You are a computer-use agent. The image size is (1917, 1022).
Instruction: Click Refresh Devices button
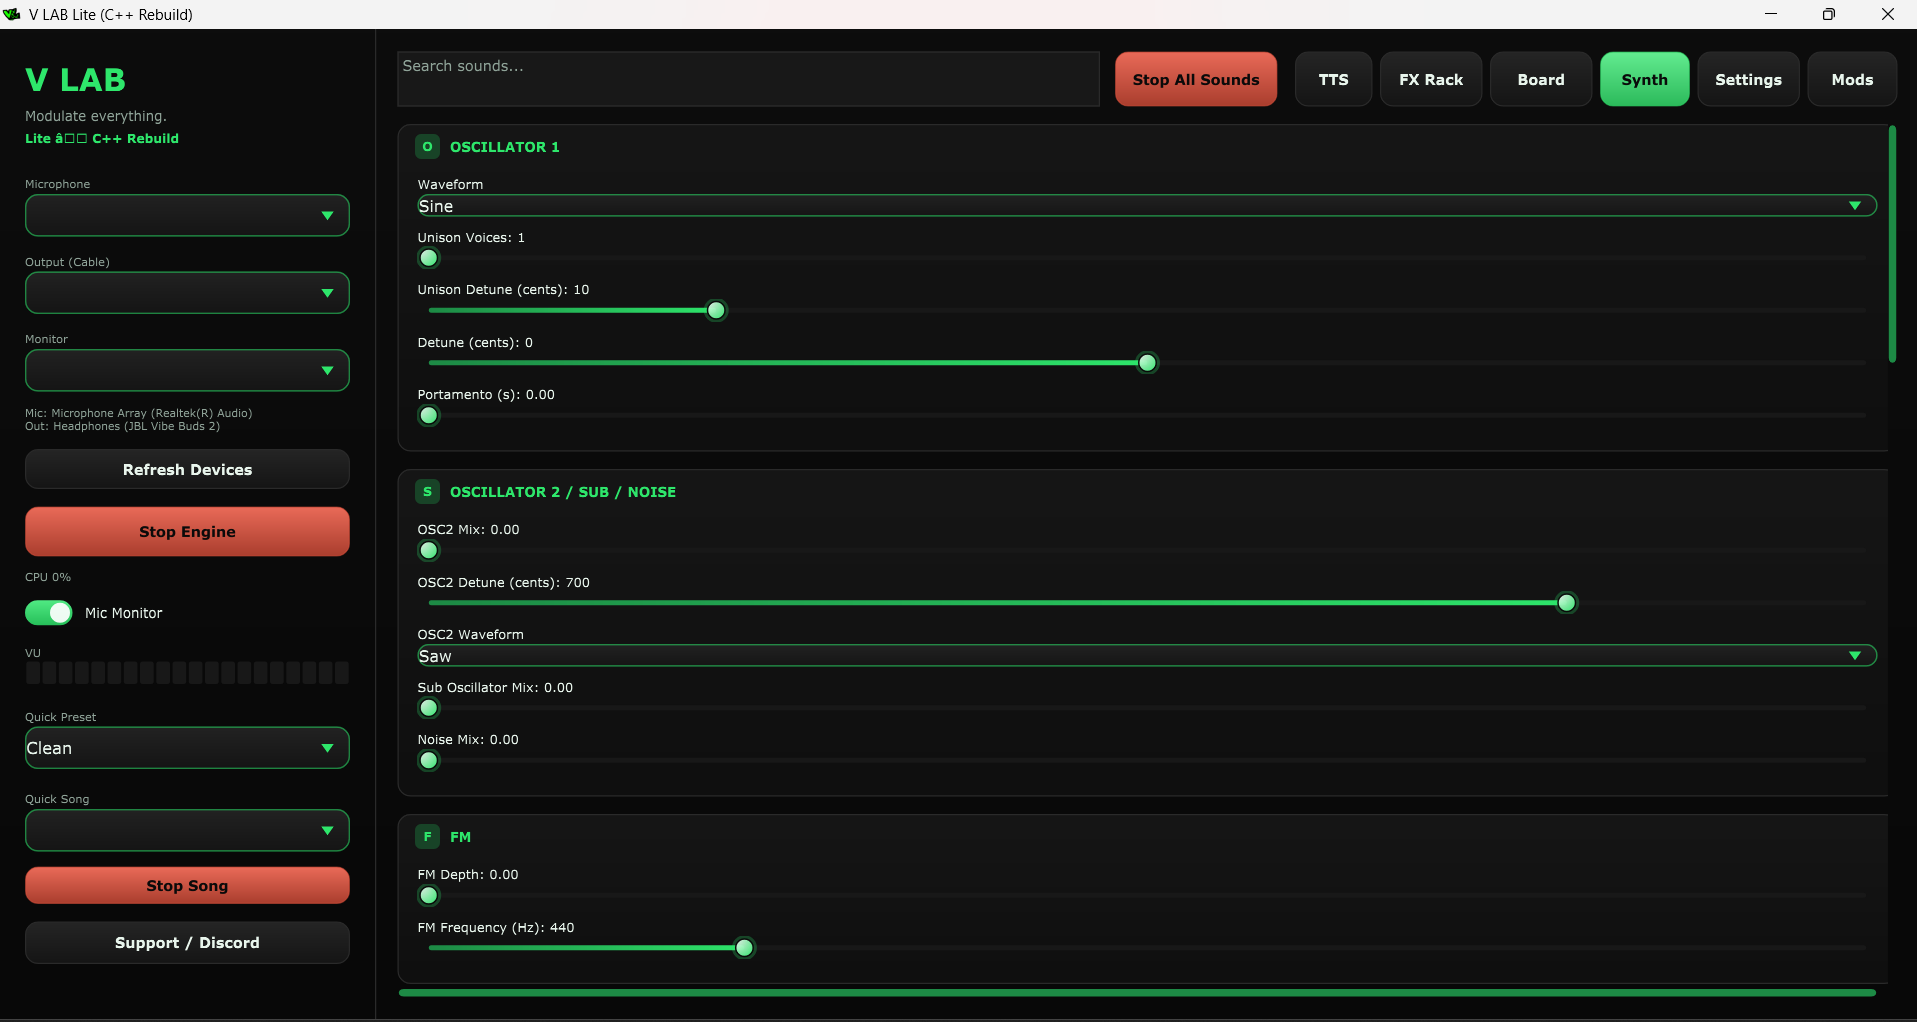point(187,469)
